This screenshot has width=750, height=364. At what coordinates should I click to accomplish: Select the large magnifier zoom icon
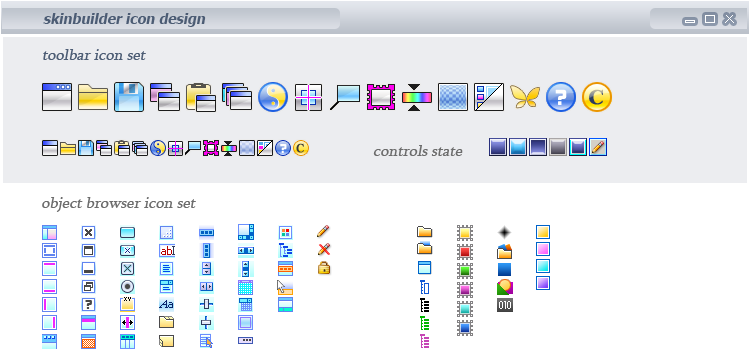345,97
